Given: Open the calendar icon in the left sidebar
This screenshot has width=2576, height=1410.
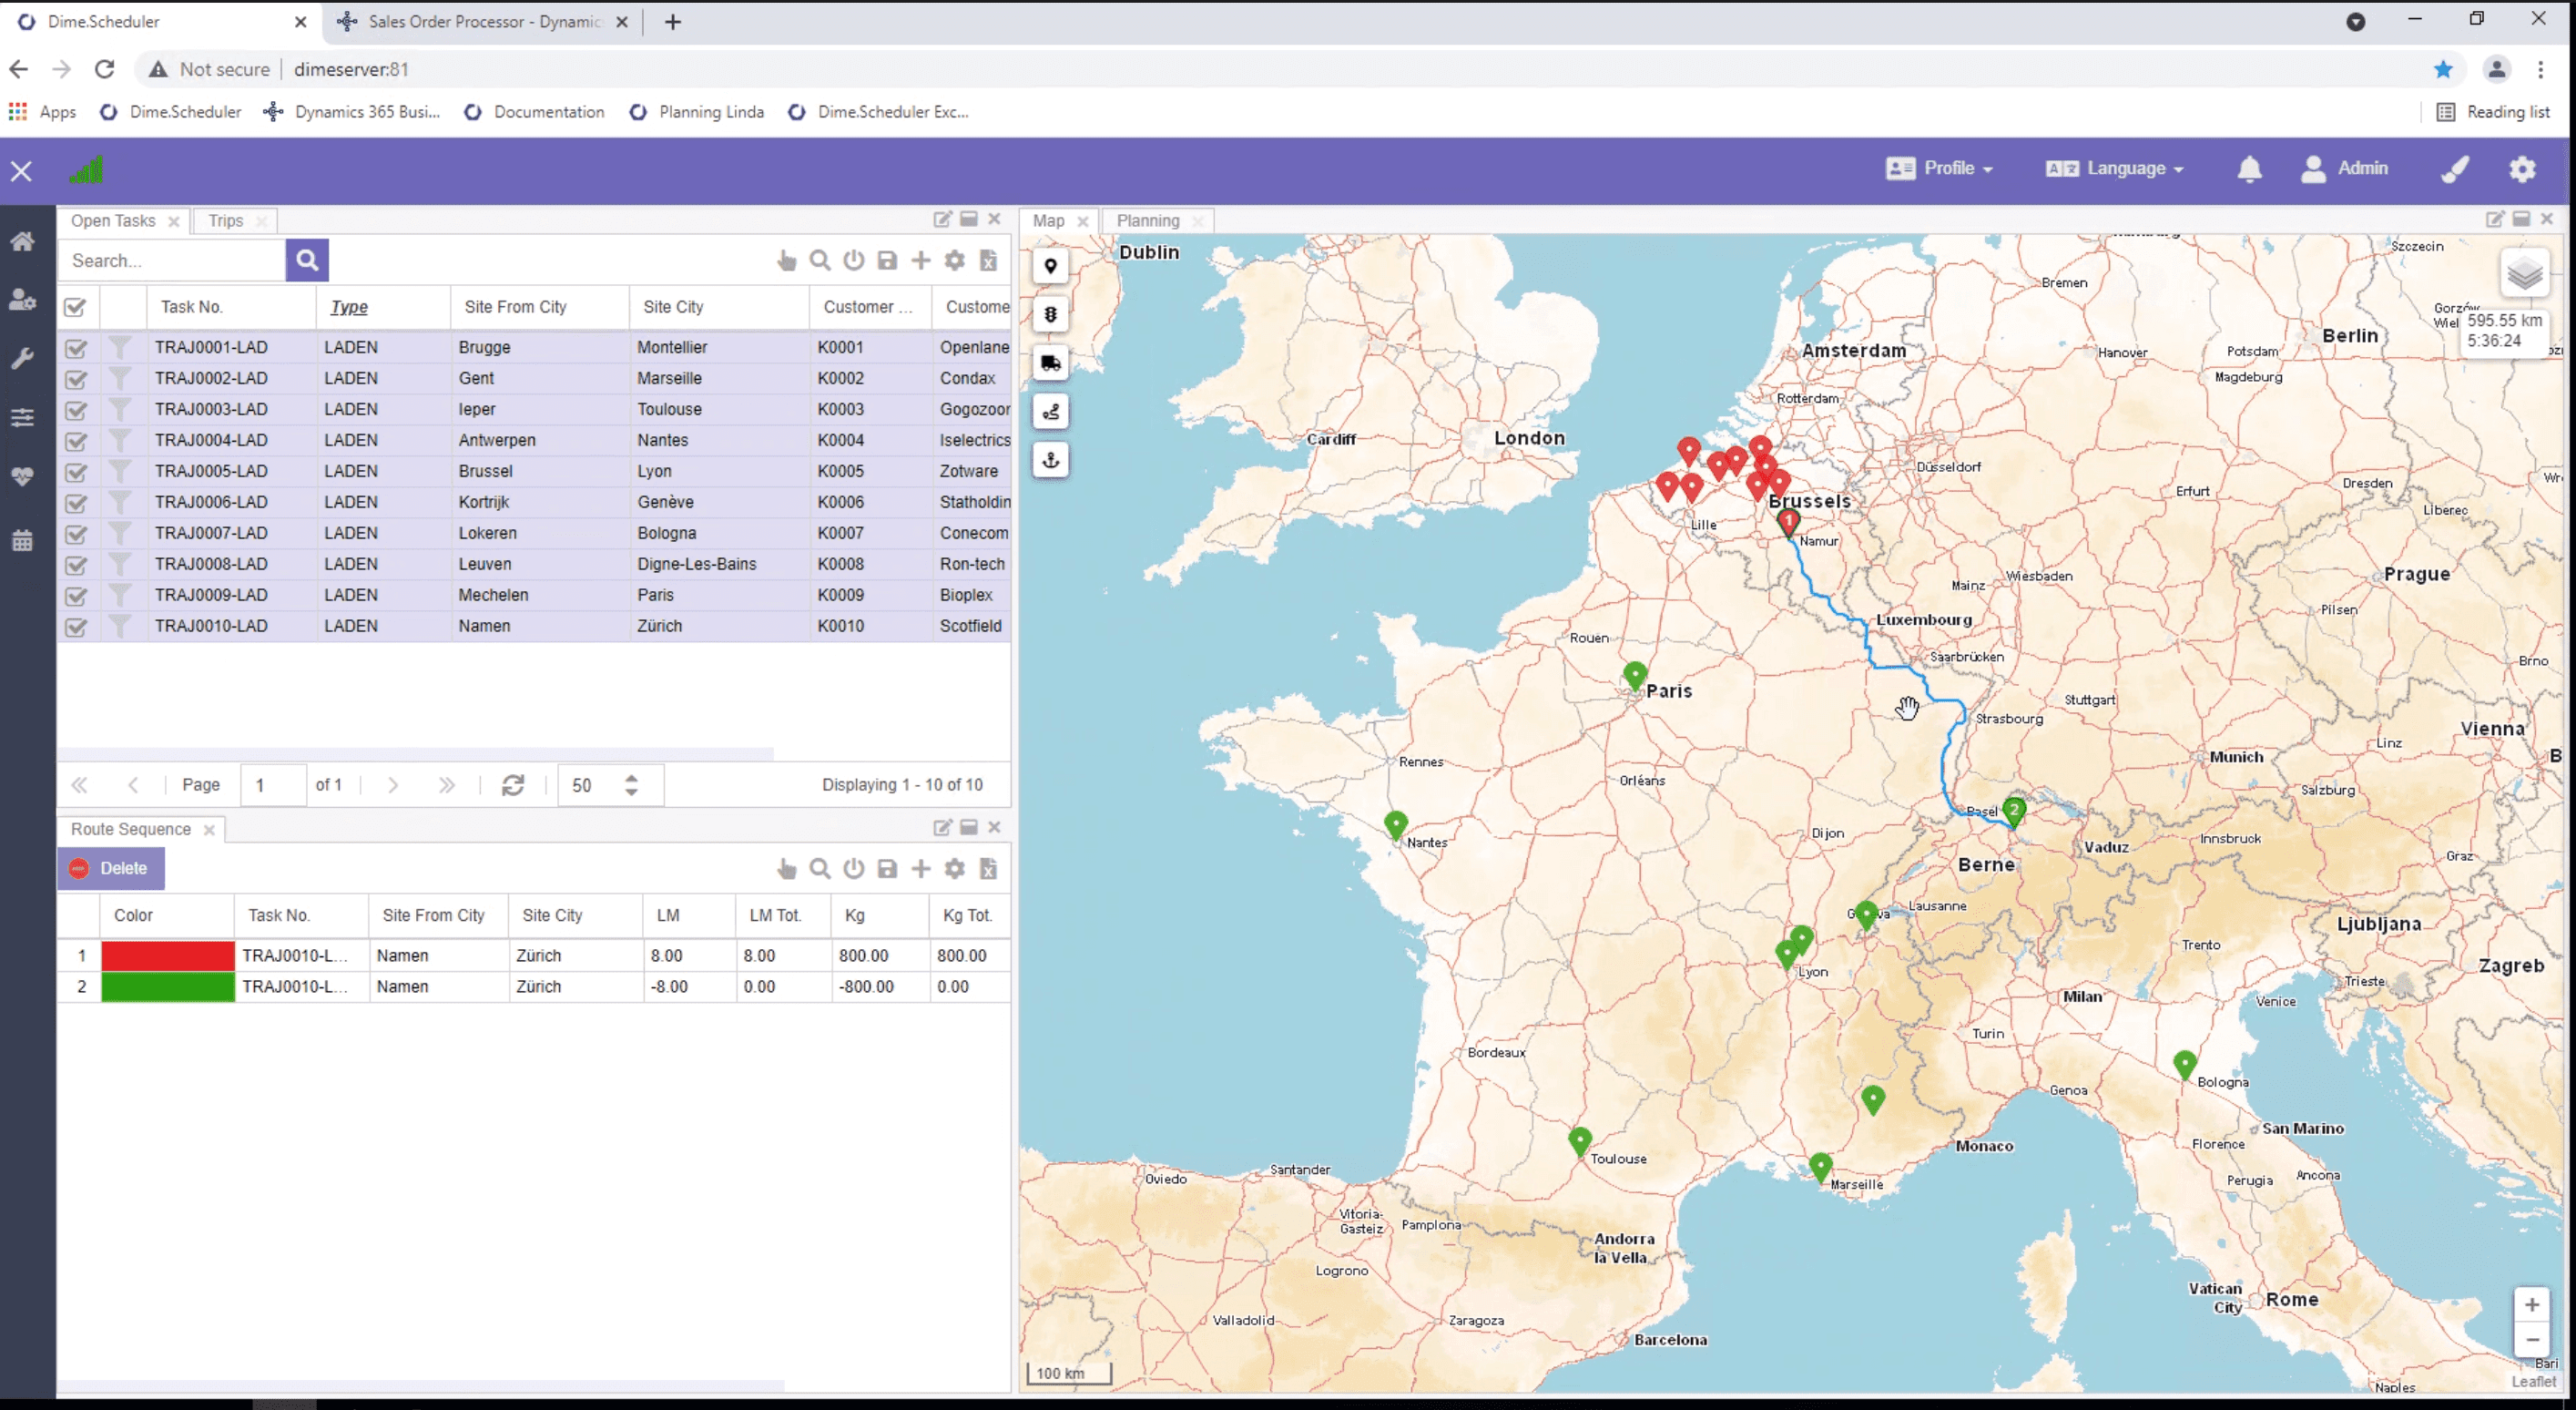Looking at the screenshot, I should (23, 540).
